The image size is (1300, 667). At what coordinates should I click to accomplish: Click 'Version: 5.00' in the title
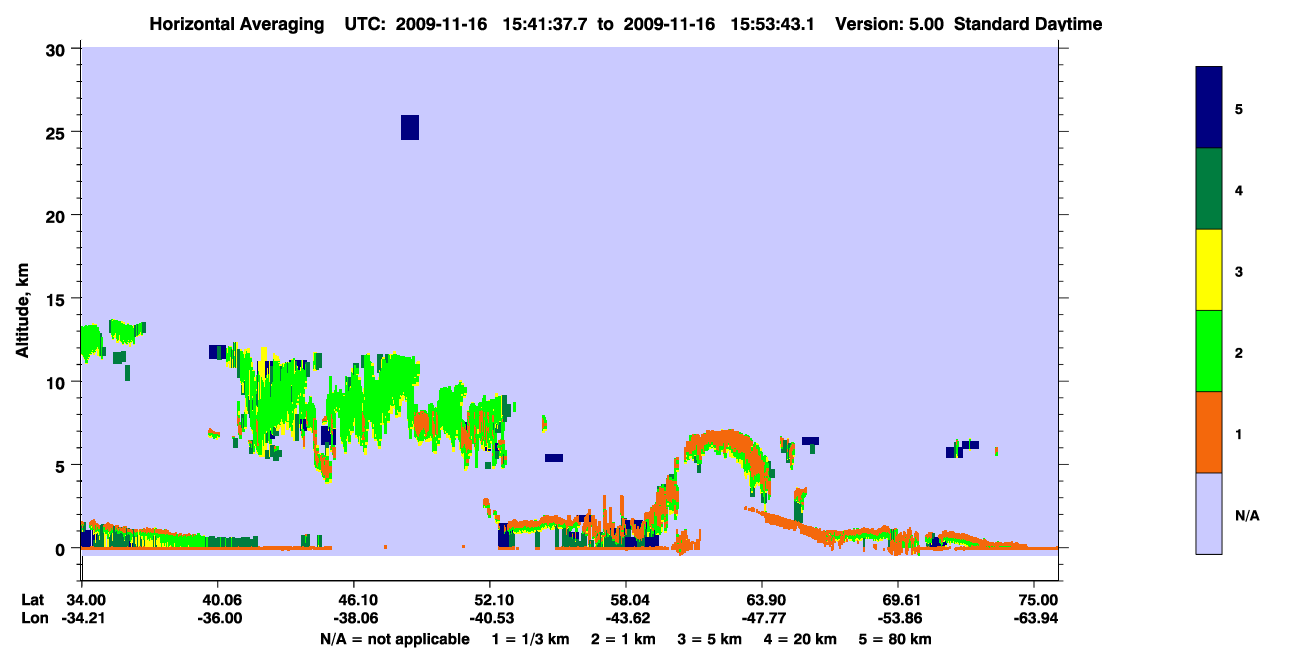click(890, 24)
